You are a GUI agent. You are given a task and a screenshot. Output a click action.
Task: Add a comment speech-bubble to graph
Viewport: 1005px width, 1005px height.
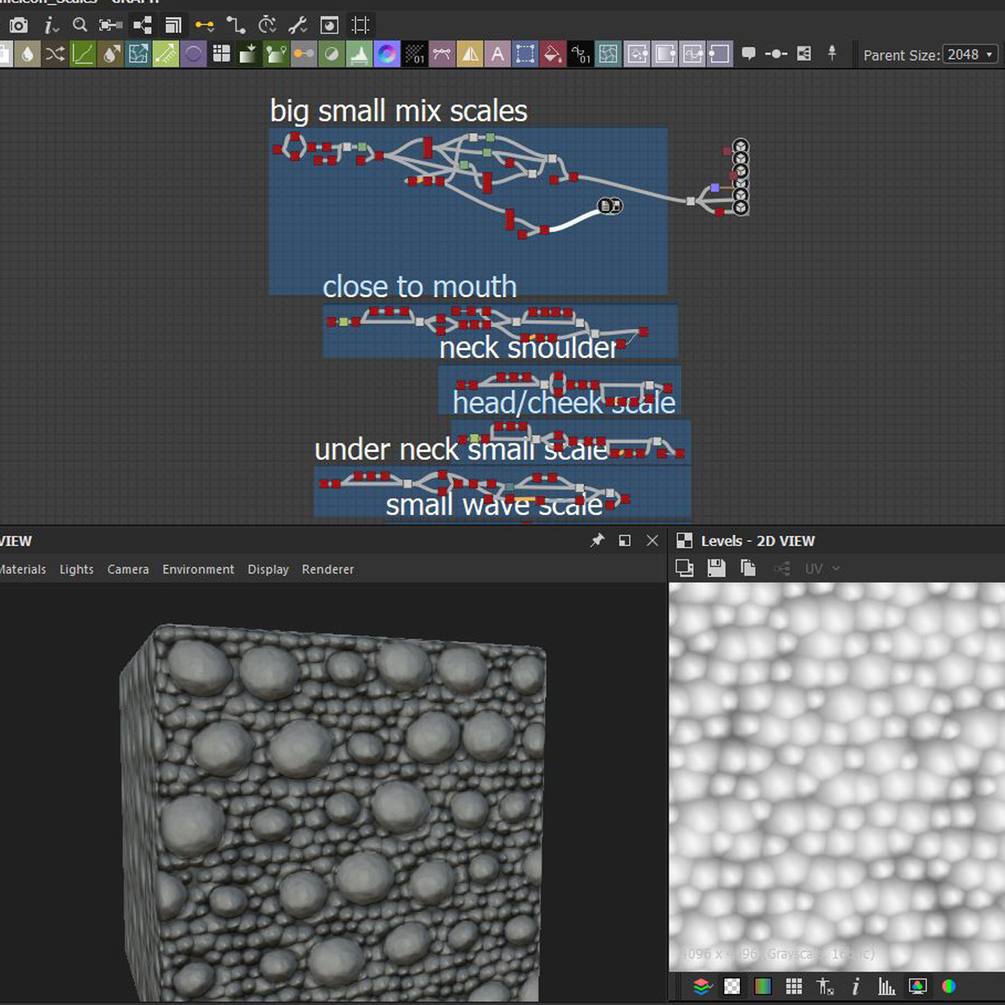coord(748,54)
